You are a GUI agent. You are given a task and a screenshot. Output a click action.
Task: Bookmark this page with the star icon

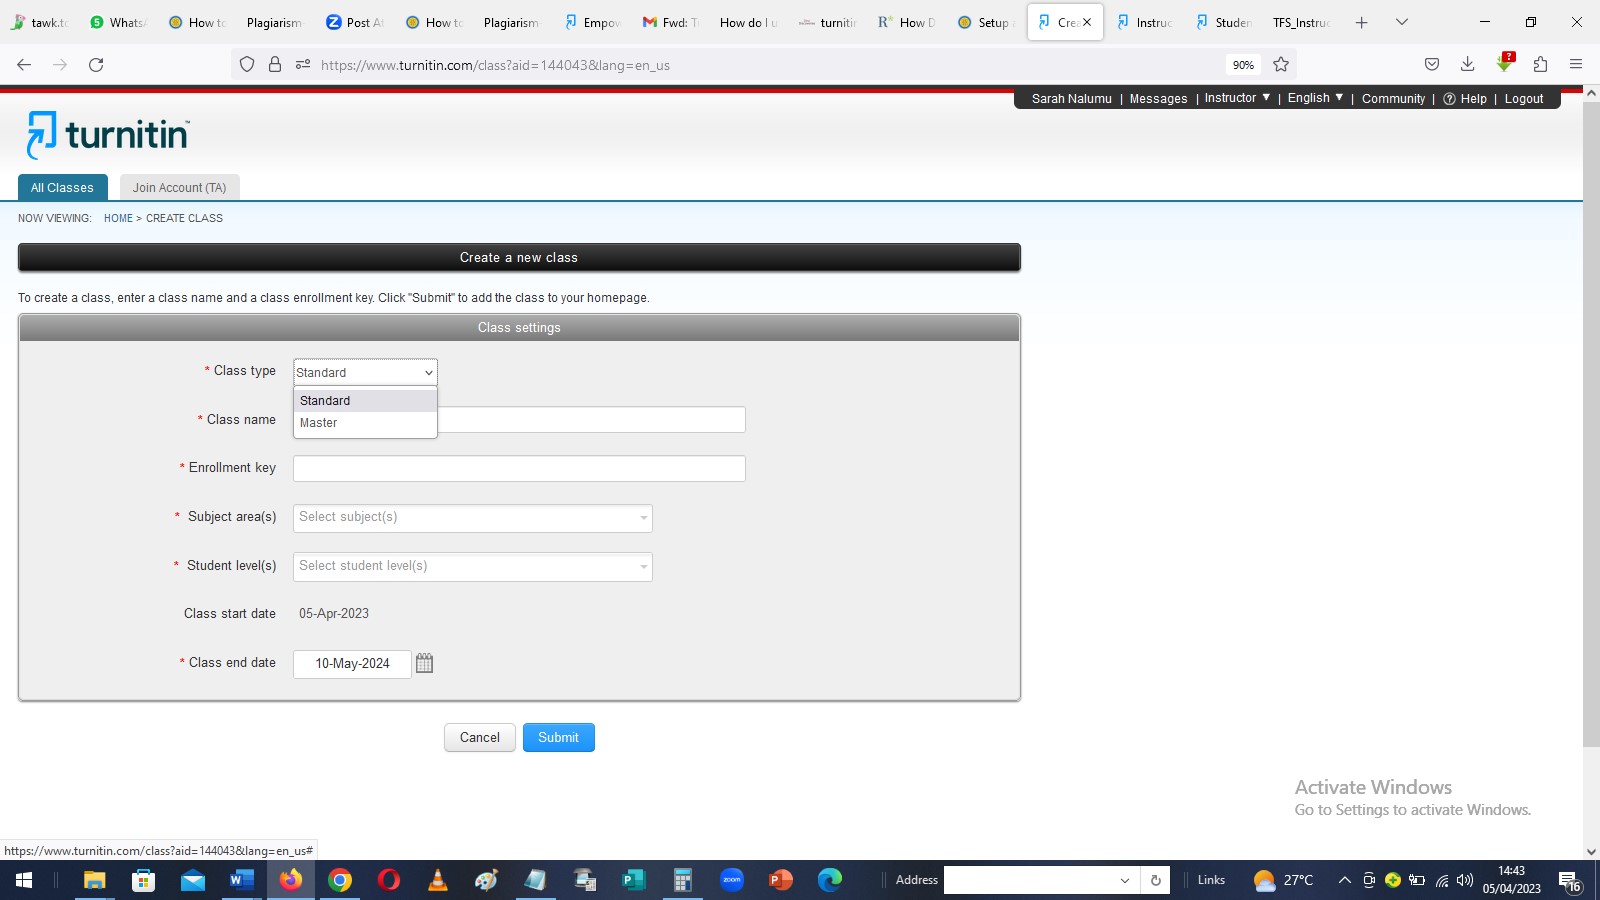point(1281,65)
